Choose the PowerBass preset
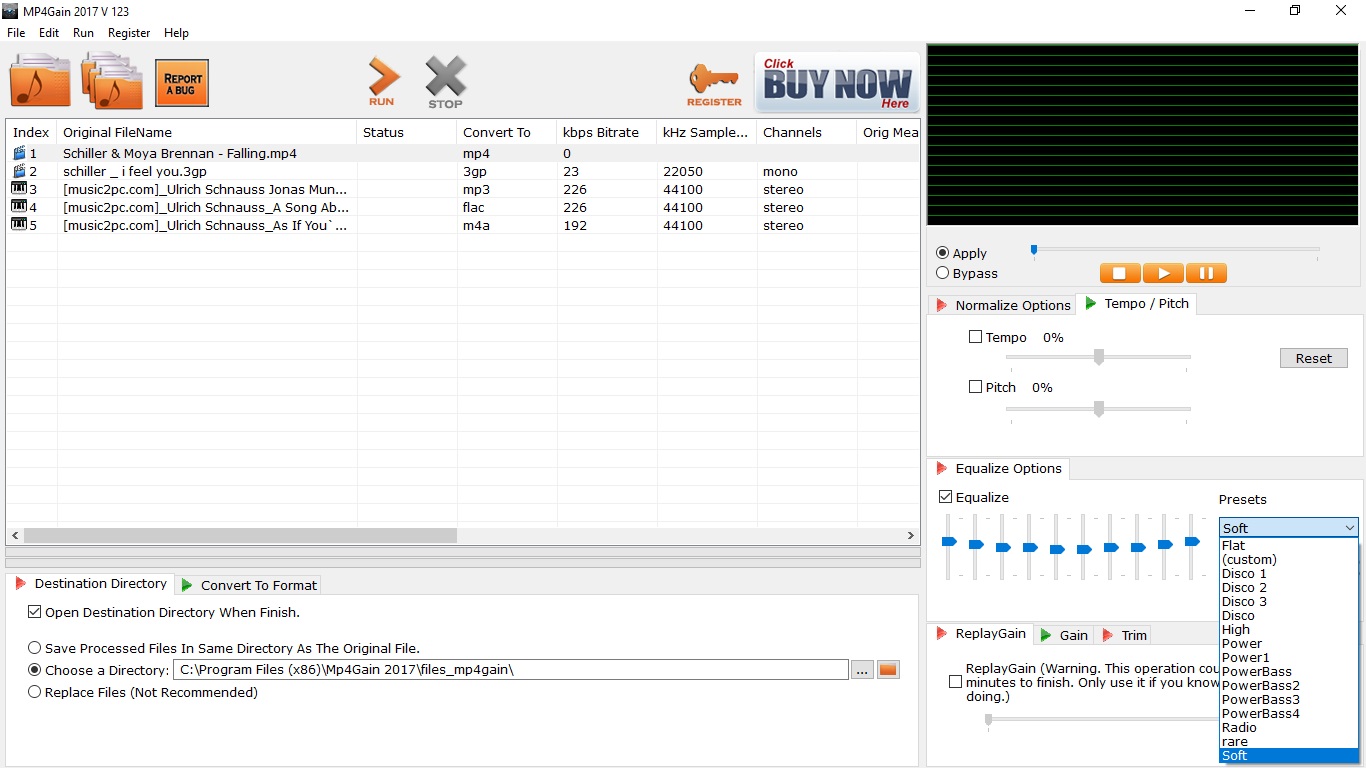This screenshot has height=768, width=1366. click(1289, 672)
